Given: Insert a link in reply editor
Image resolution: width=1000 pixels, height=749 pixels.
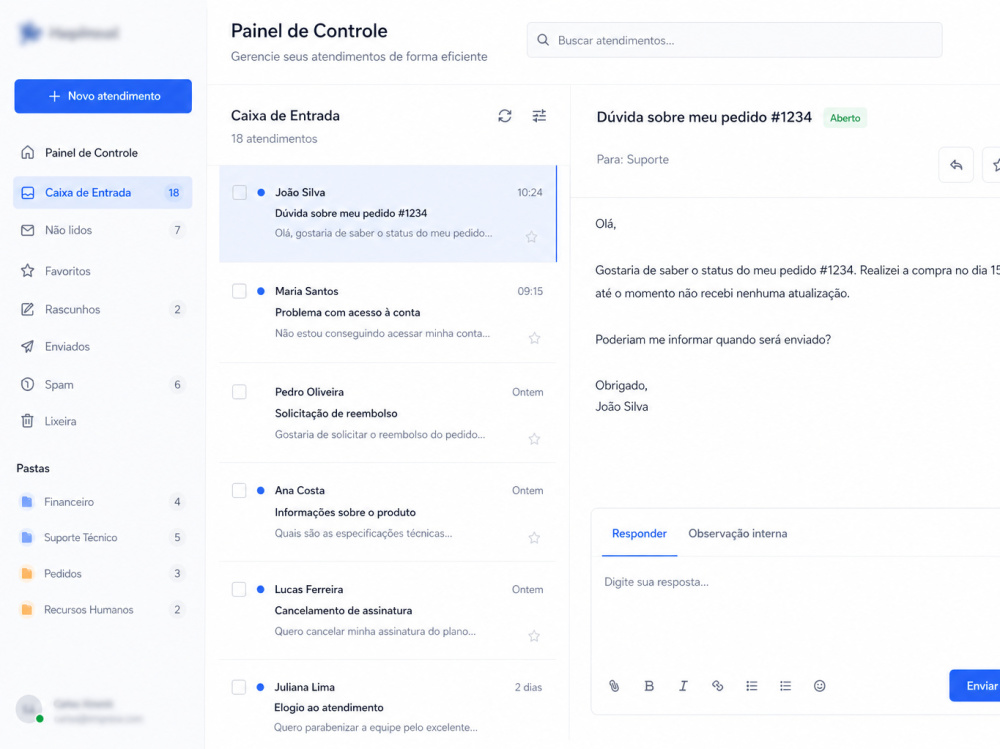Looking at the screenshot, I should [717, 686].
